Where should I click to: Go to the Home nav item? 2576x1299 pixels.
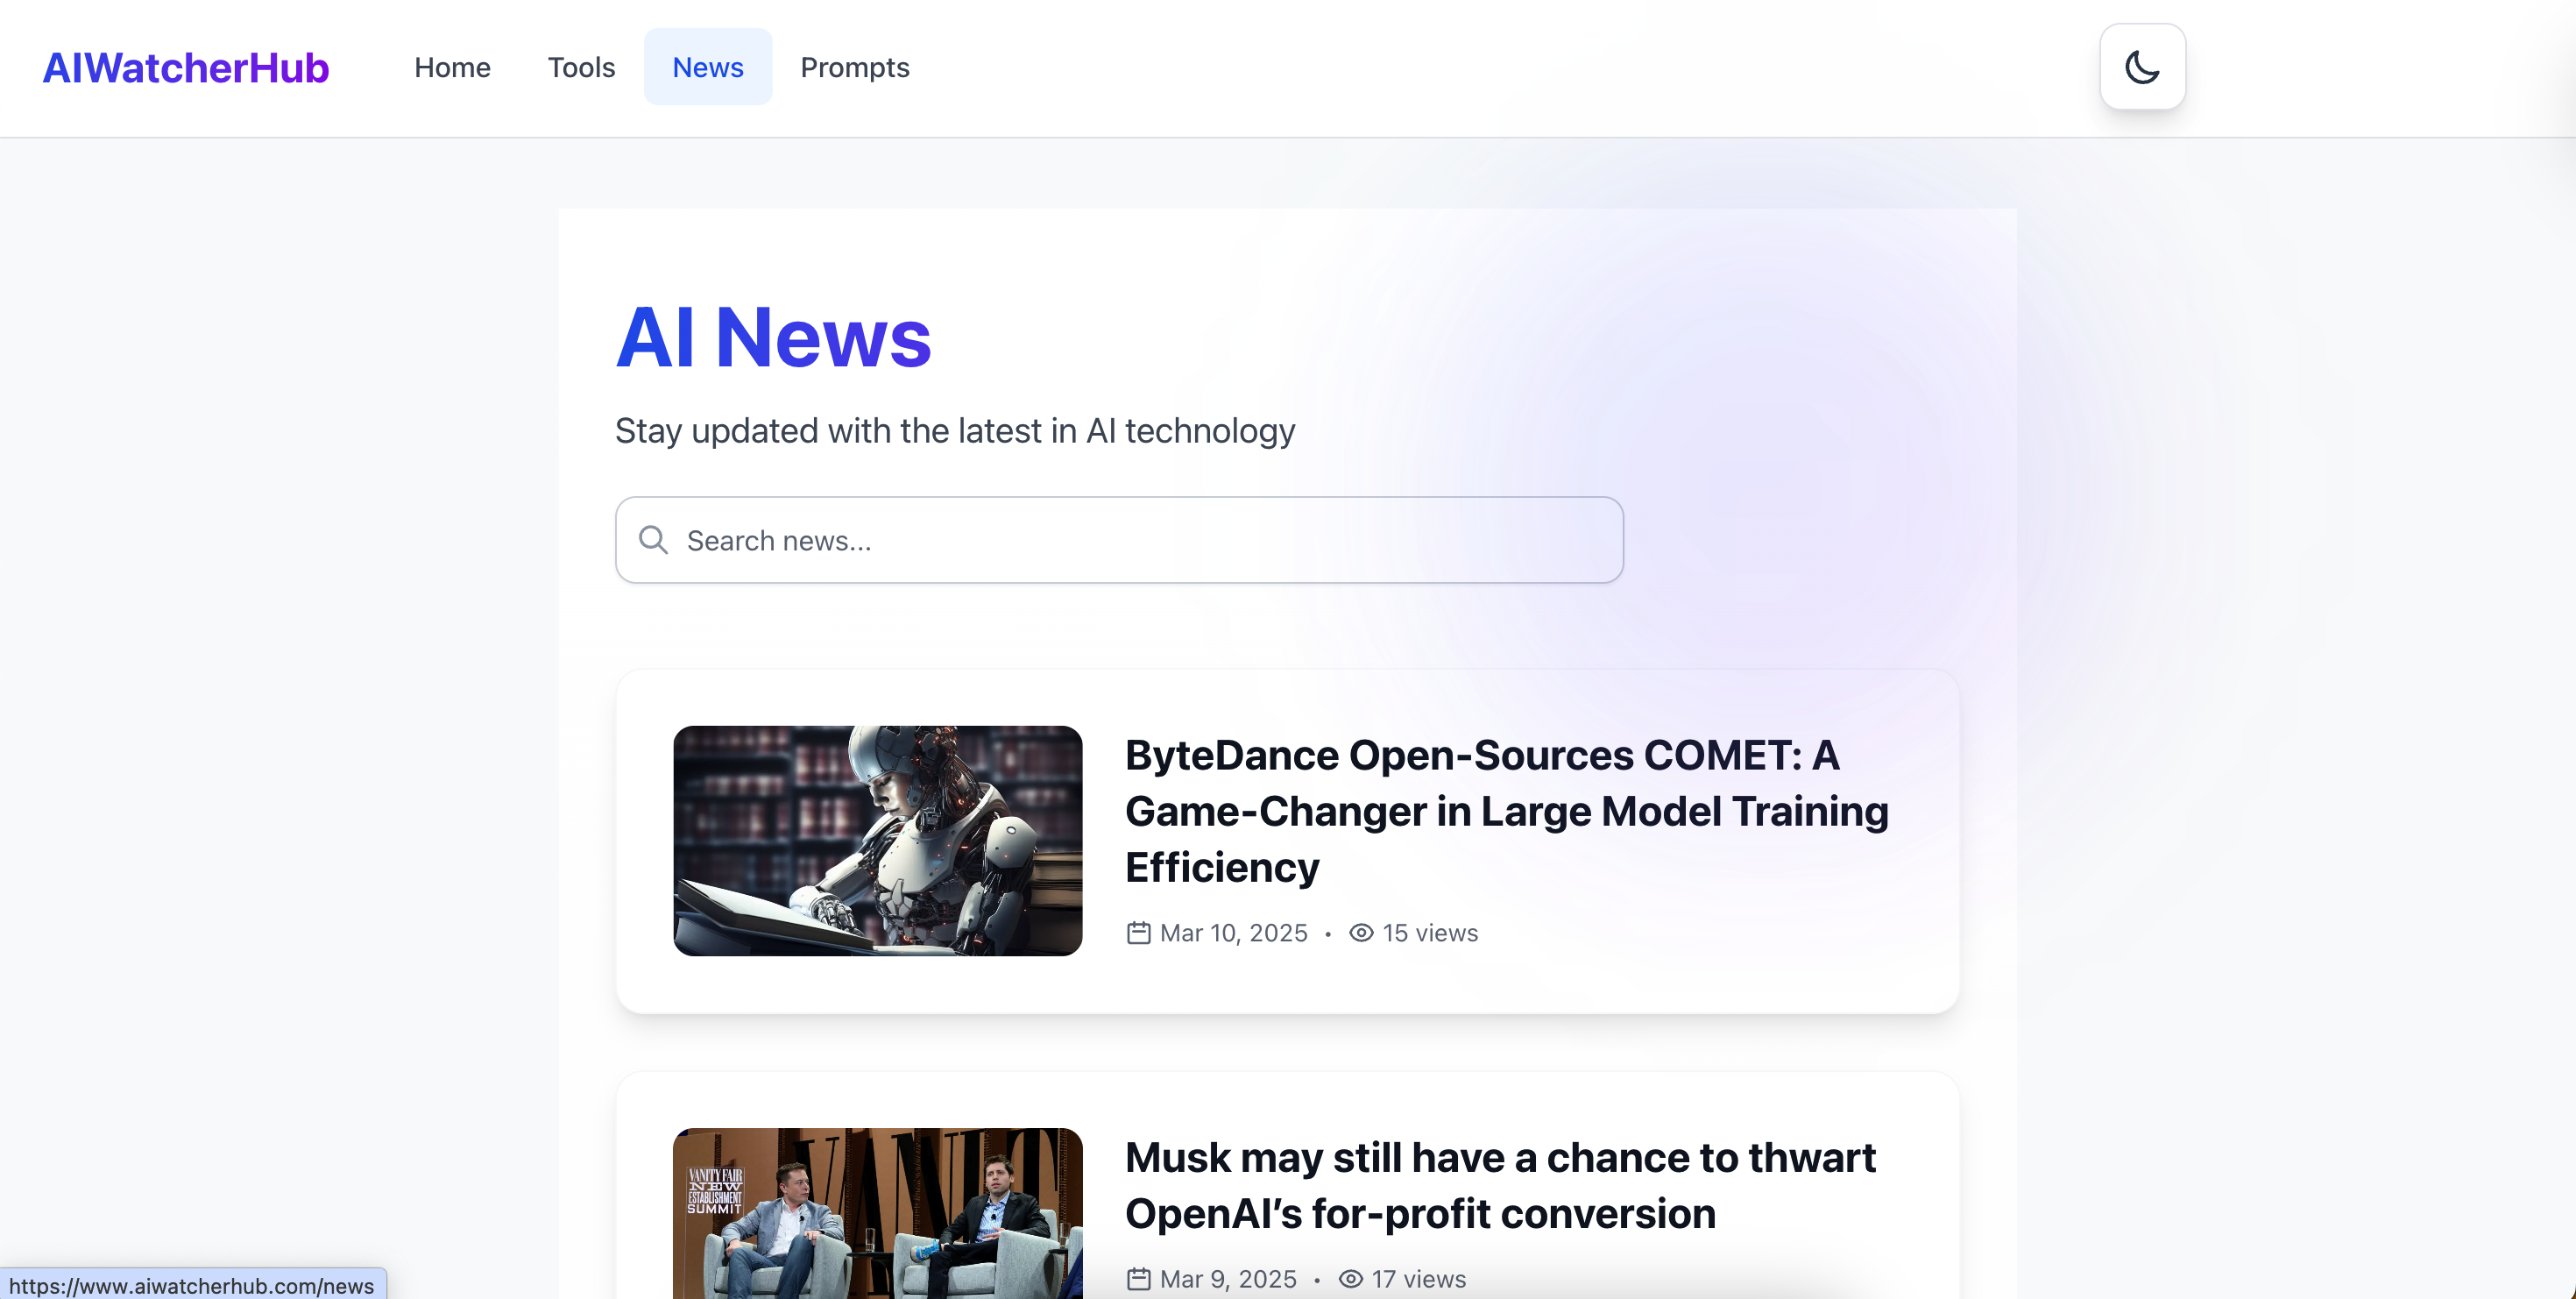pyautogui.click(x=452, y=67)
